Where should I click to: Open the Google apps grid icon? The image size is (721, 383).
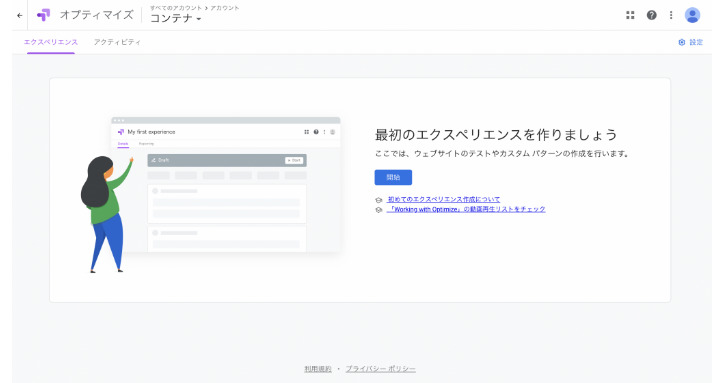point(630,15)
